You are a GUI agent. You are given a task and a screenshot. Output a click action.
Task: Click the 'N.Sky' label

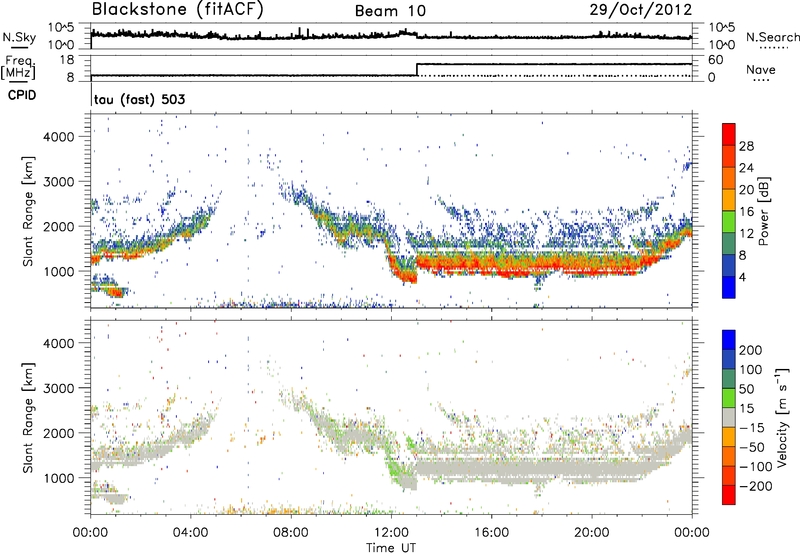pos(19,37)
